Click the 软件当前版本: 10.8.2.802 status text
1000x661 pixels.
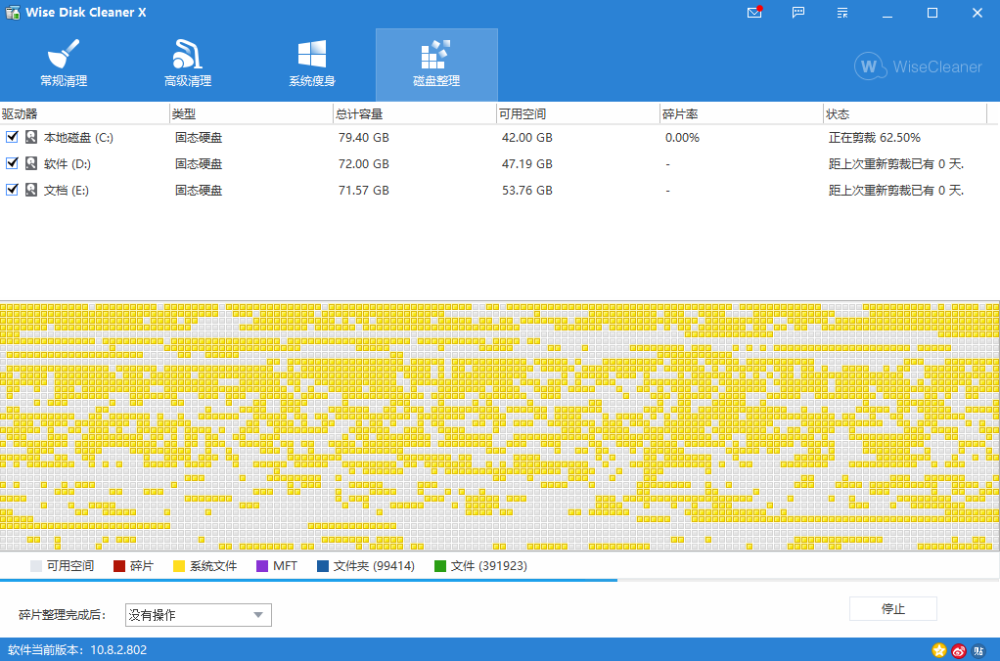click(77, 650)
